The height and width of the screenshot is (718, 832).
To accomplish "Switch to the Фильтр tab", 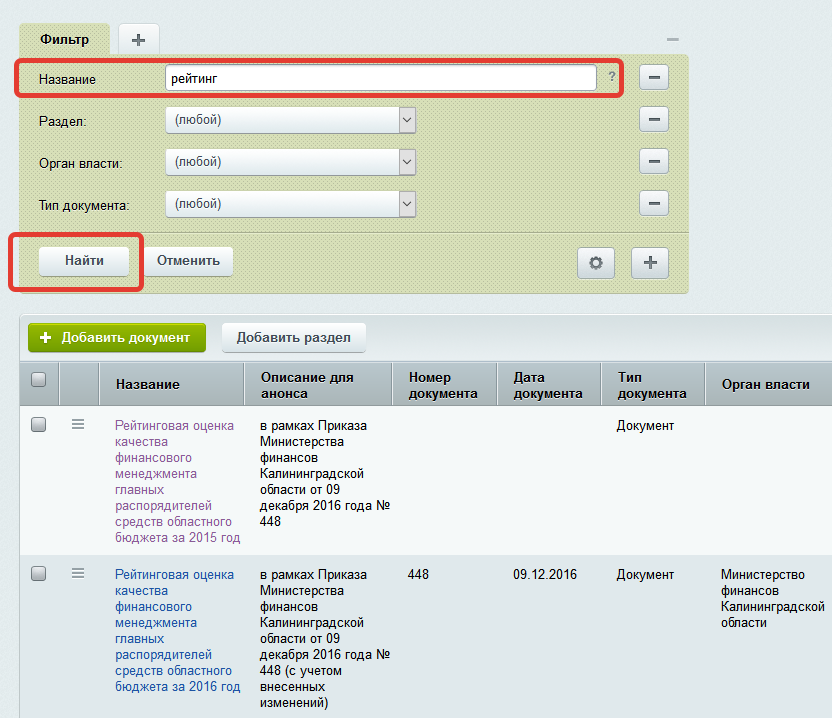I will tap(64, 40).
